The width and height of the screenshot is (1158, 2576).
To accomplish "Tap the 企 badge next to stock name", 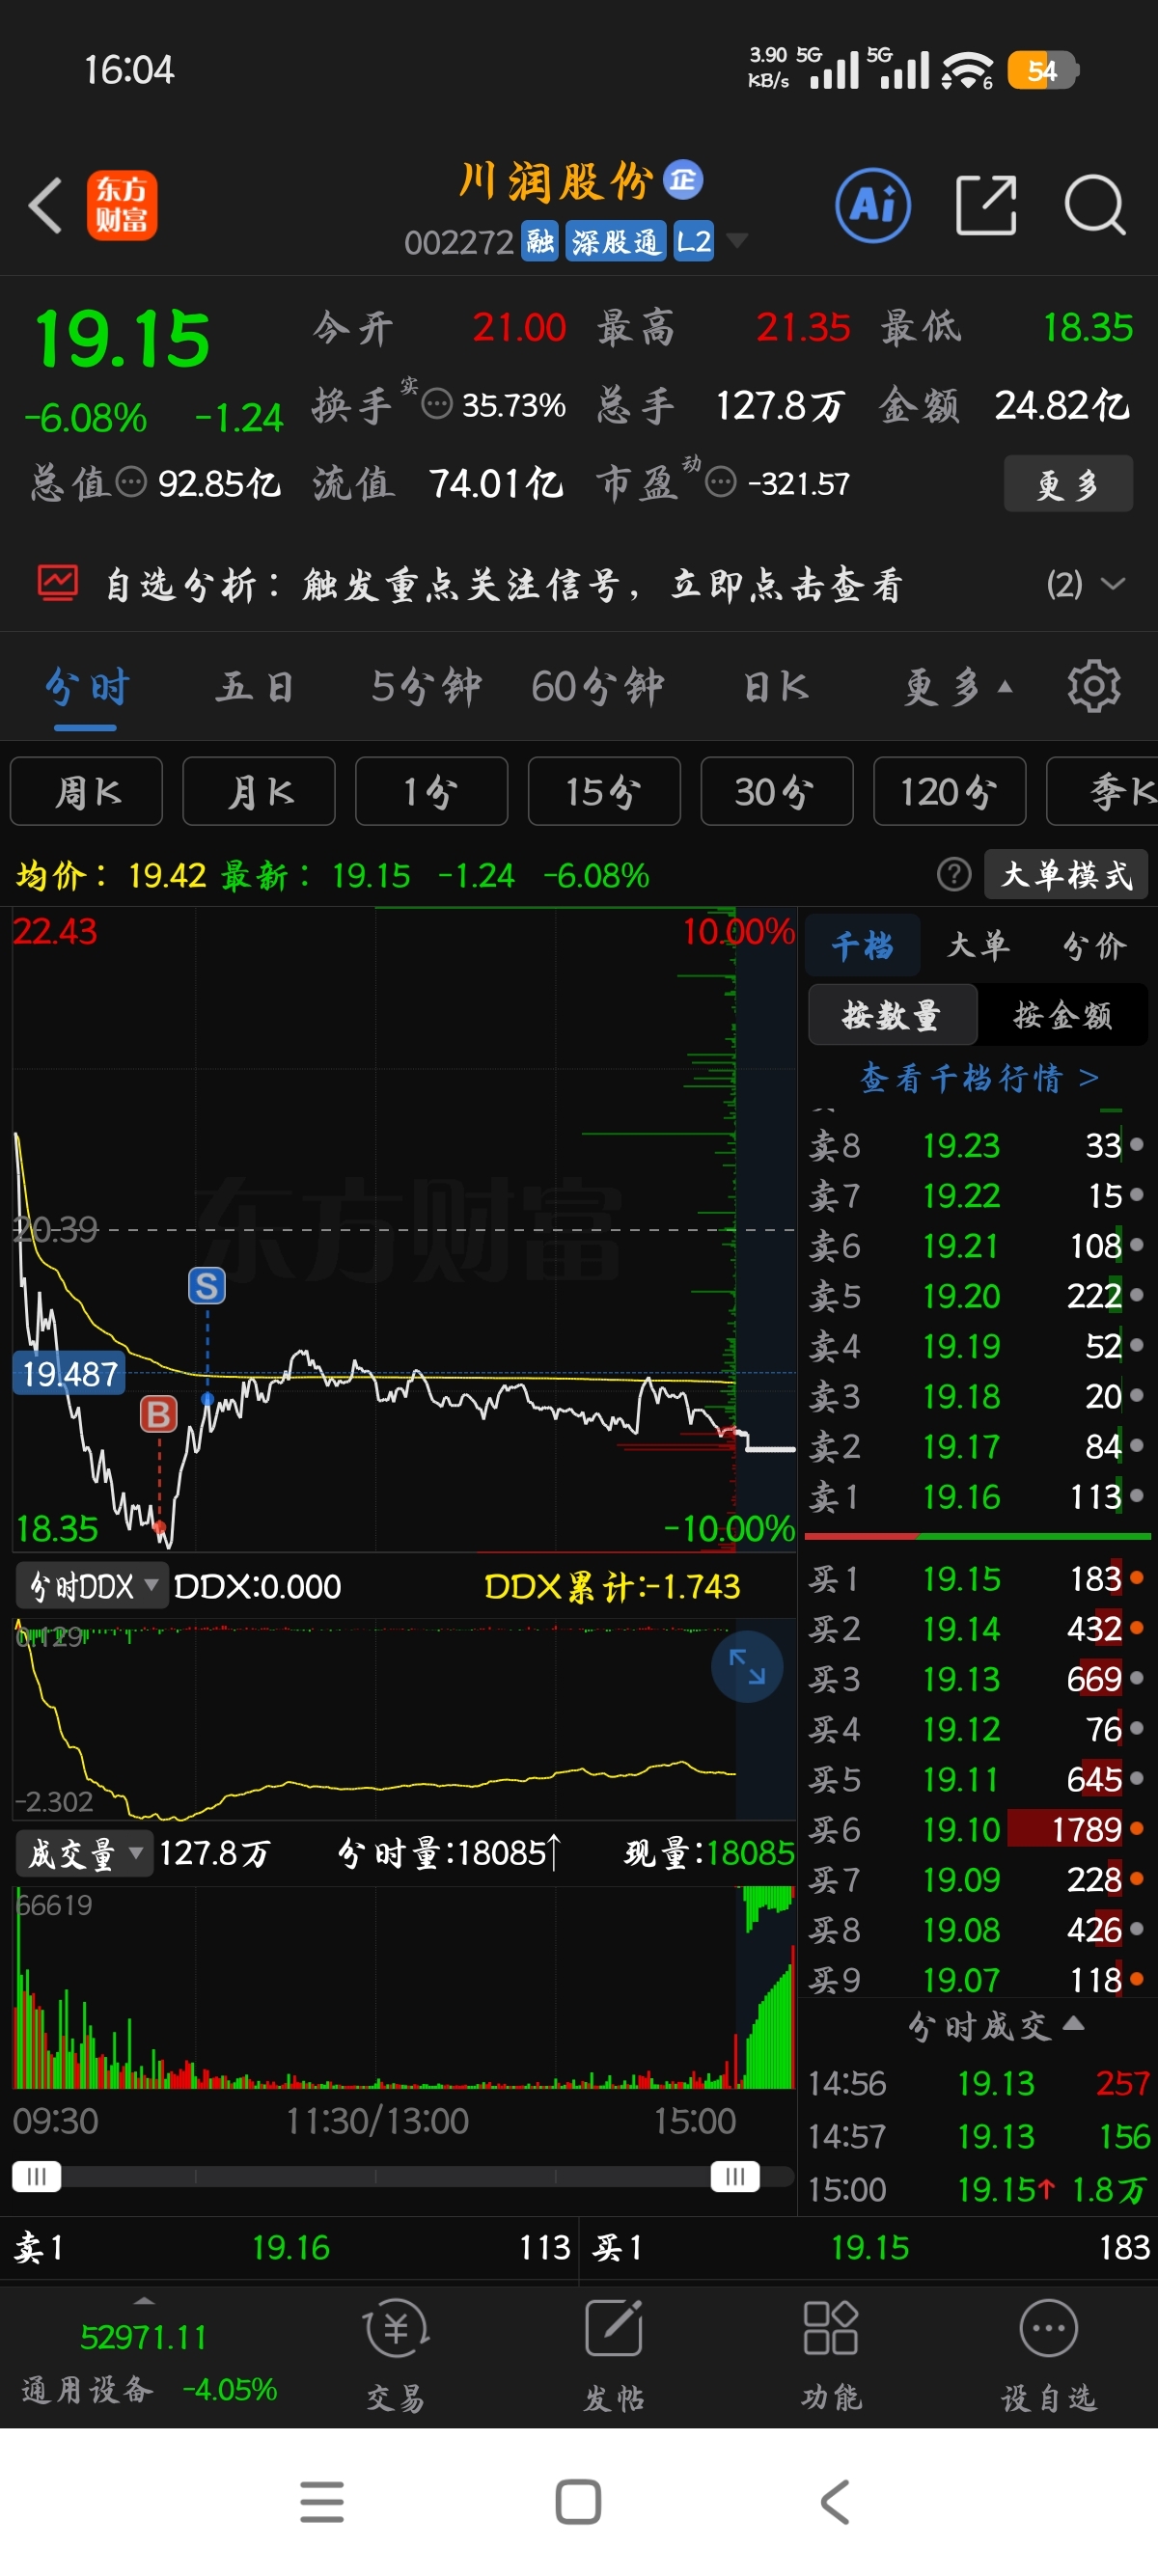I will click(x=683, y=180).
